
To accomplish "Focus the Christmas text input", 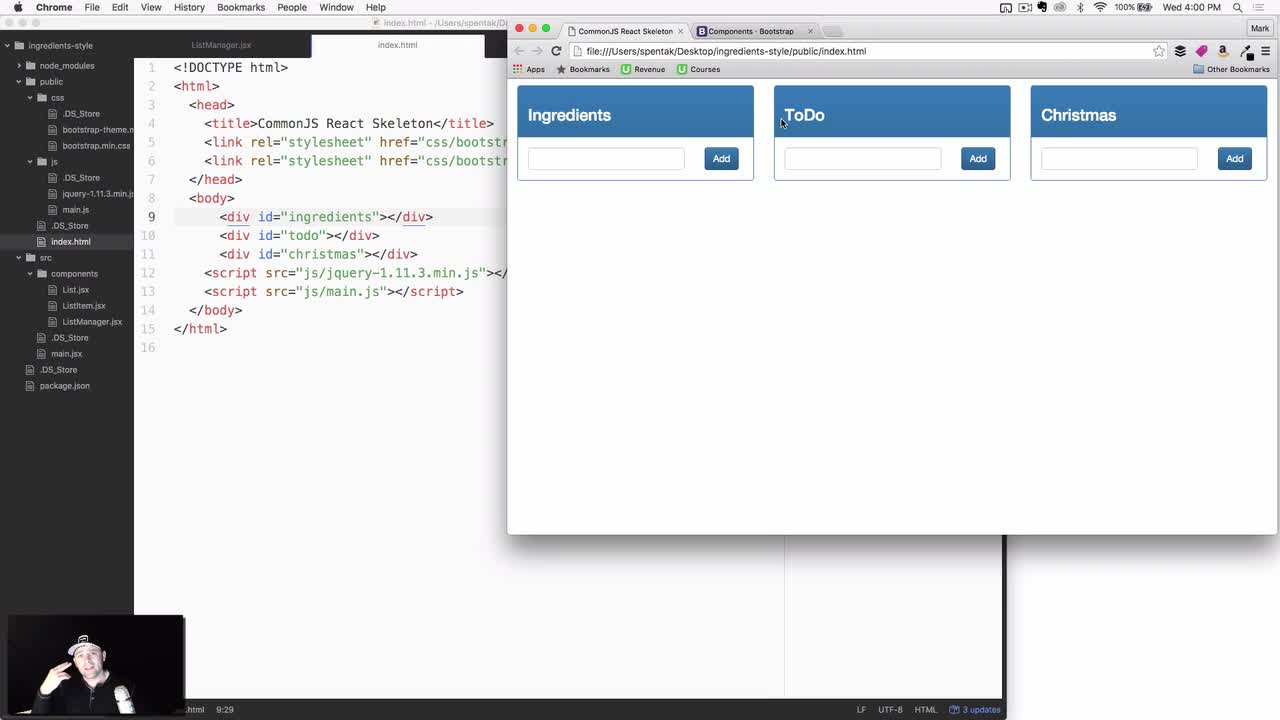I will [x=1119, y=159].
